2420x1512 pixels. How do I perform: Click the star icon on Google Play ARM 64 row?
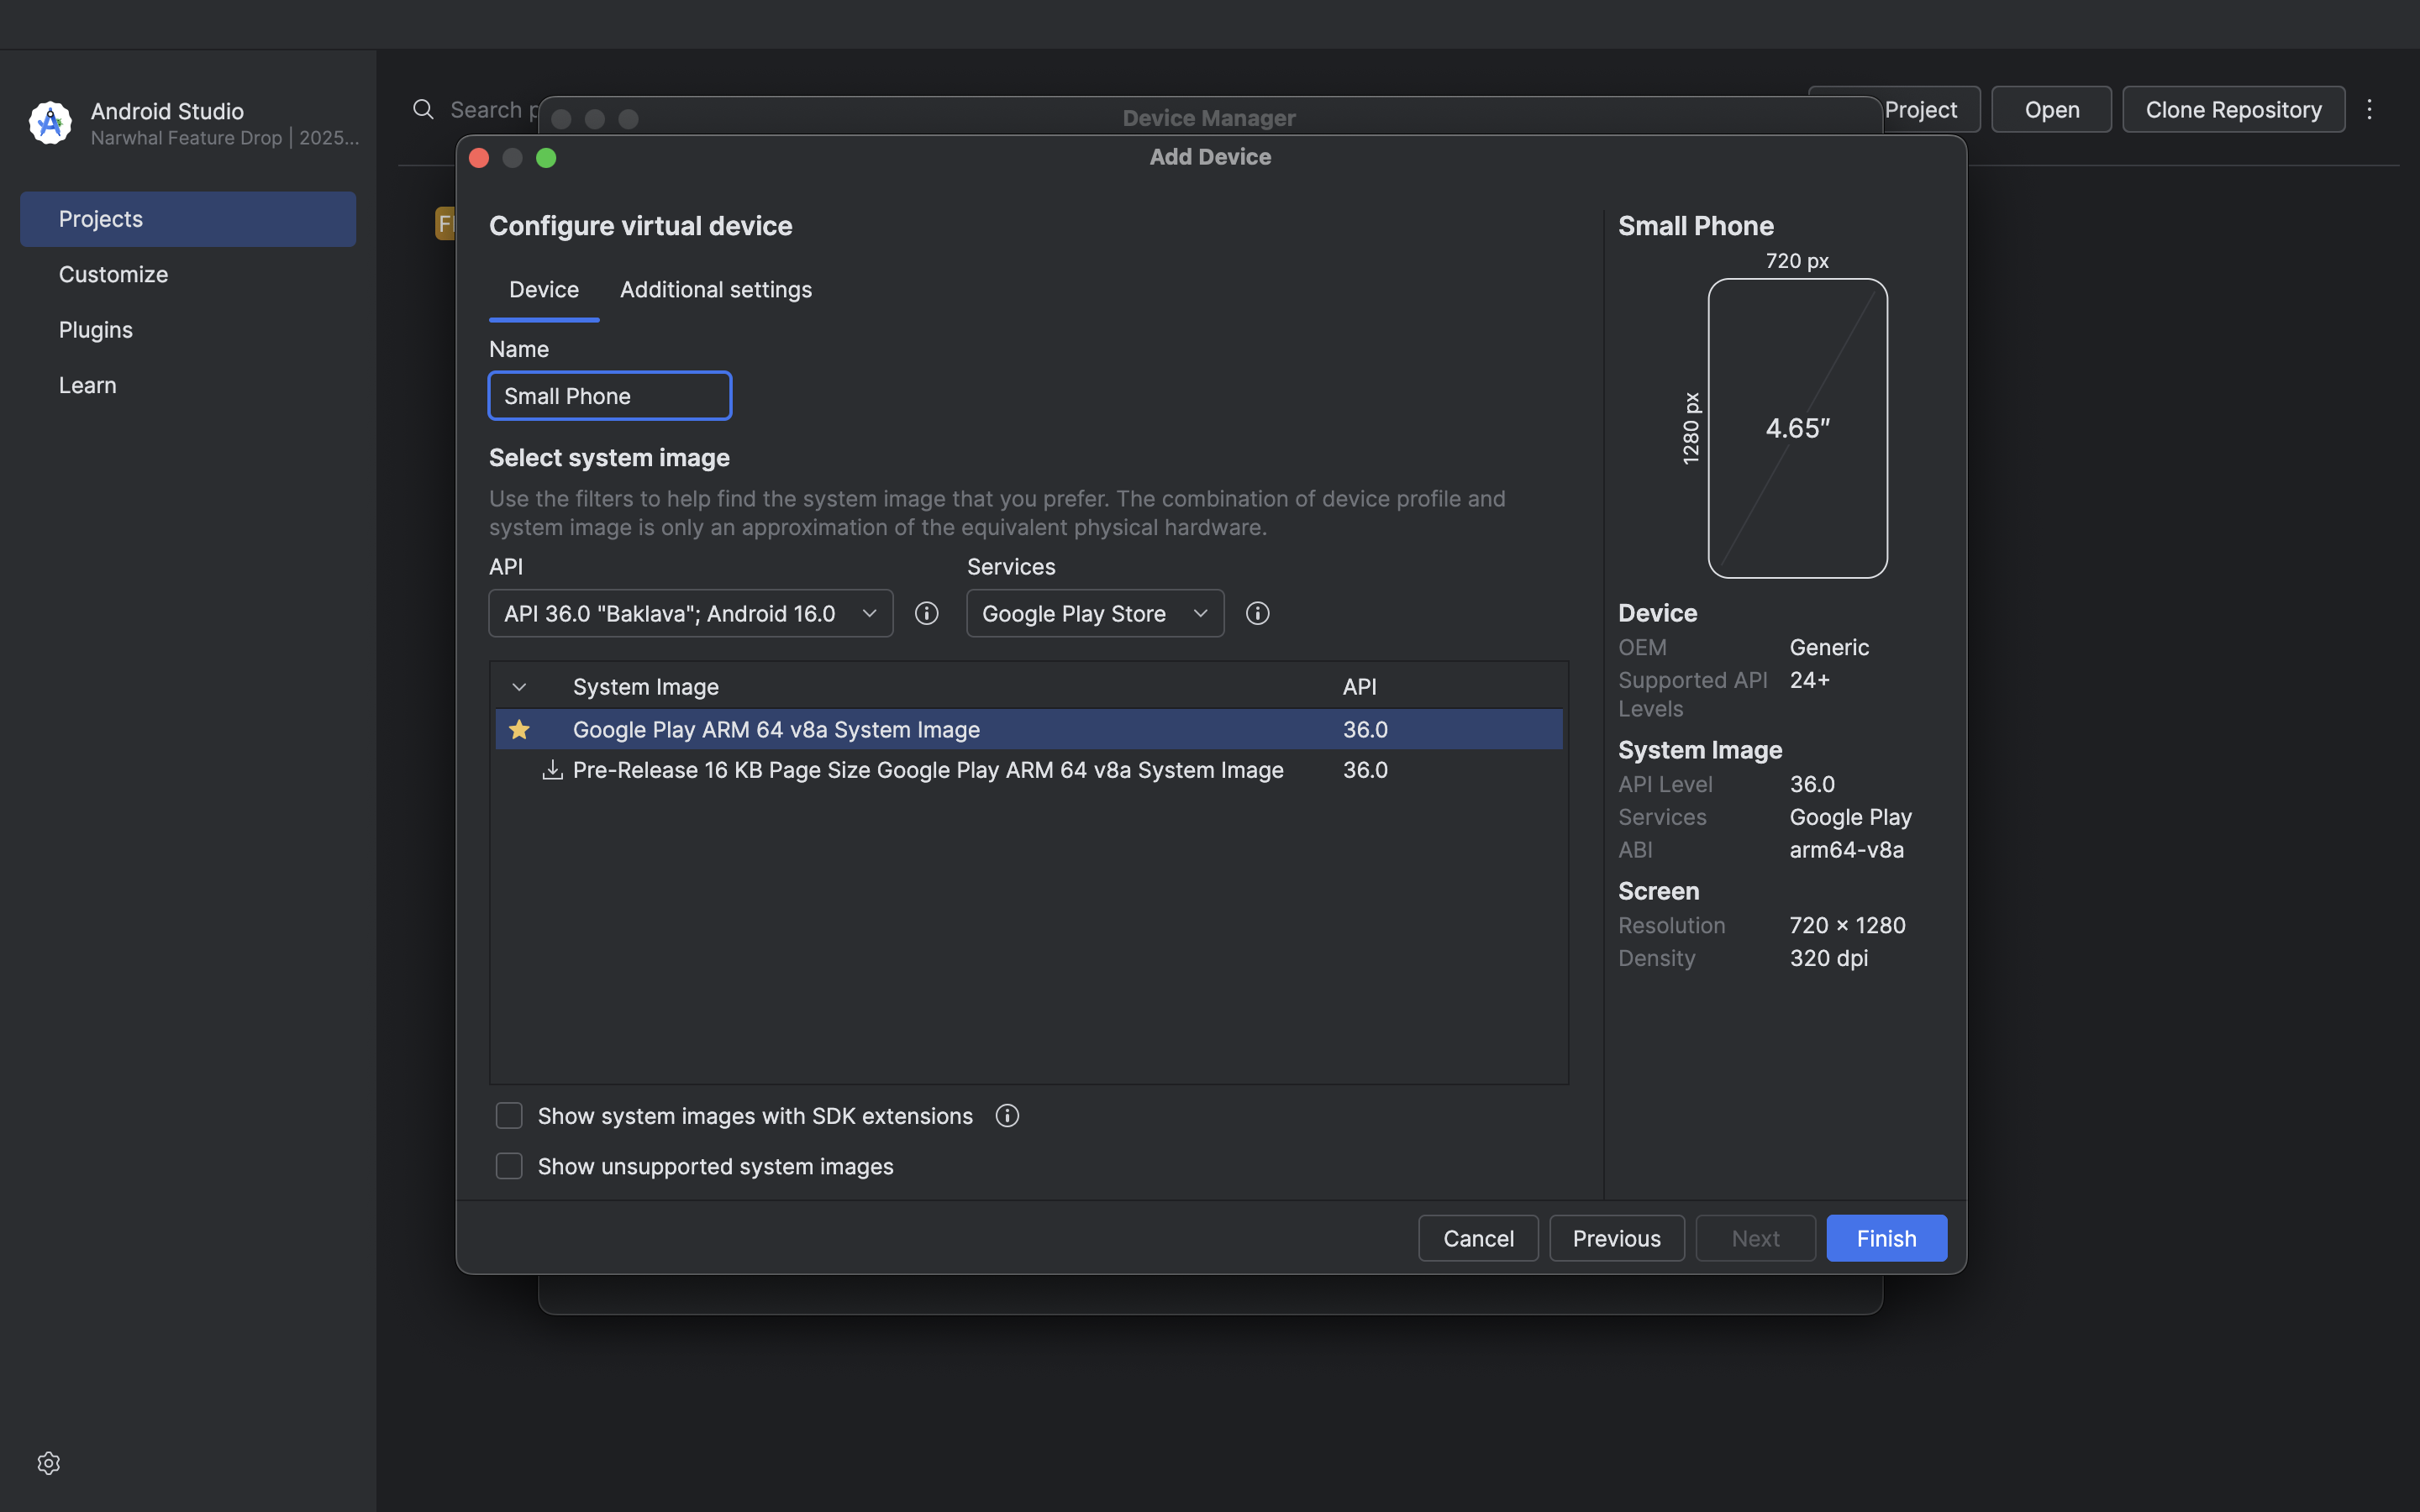pos(519,729)
